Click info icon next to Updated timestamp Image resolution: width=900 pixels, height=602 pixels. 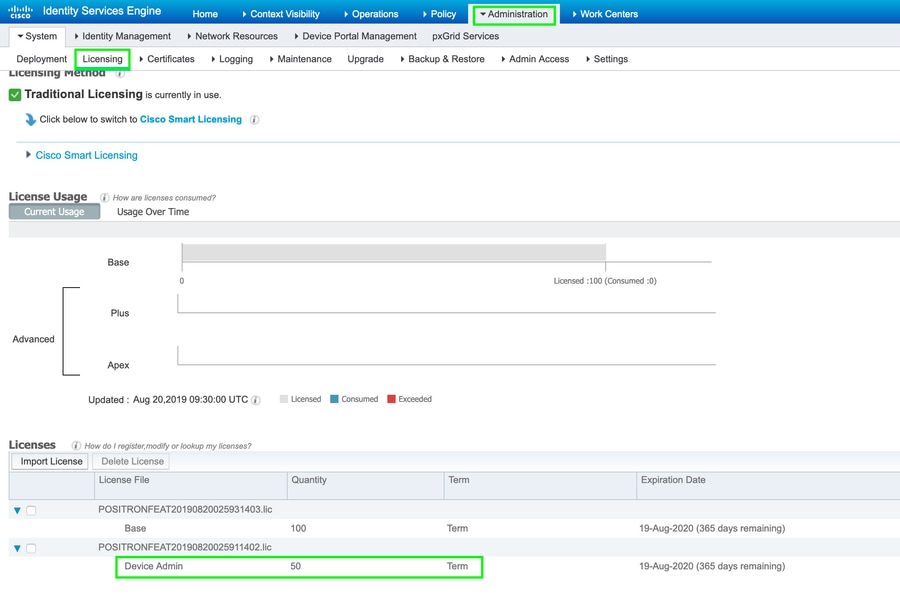point(256,400)
